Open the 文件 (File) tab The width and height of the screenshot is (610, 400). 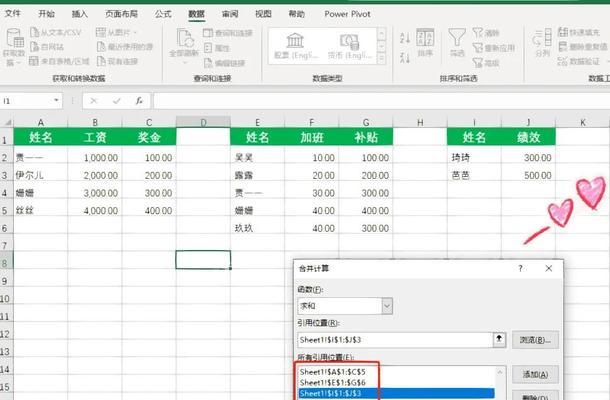(12, 14)
